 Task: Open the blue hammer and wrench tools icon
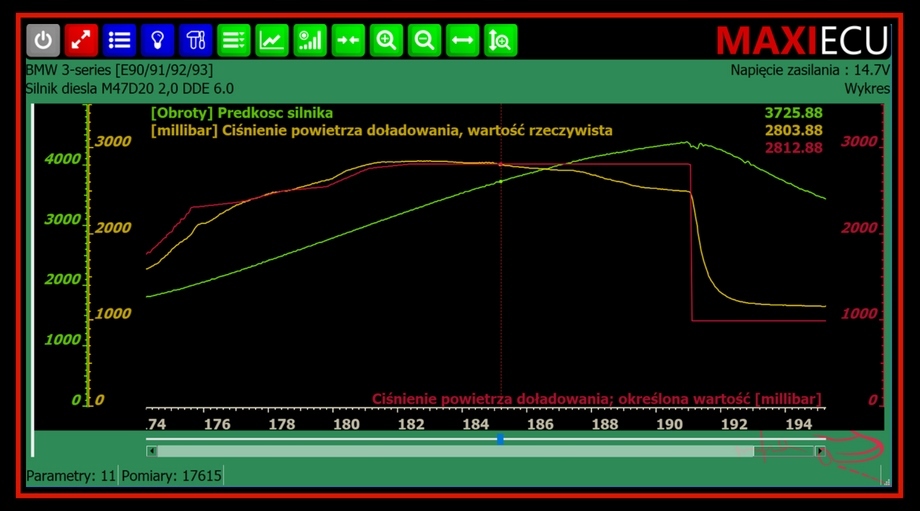[x=195, y=40]
